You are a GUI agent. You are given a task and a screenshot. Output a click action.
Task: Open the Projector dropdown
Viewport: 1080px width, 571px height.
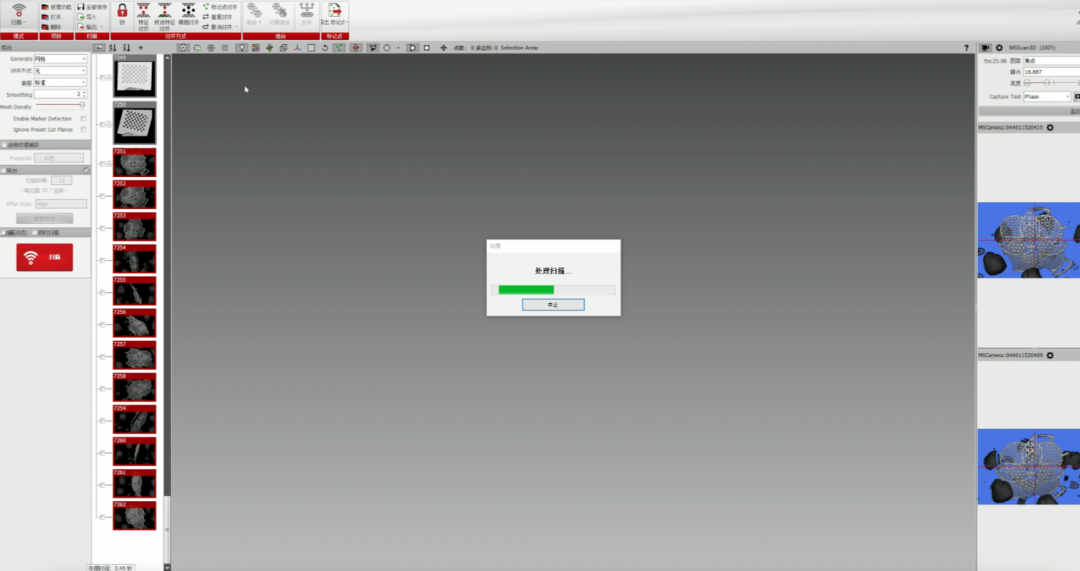(59, 158)
